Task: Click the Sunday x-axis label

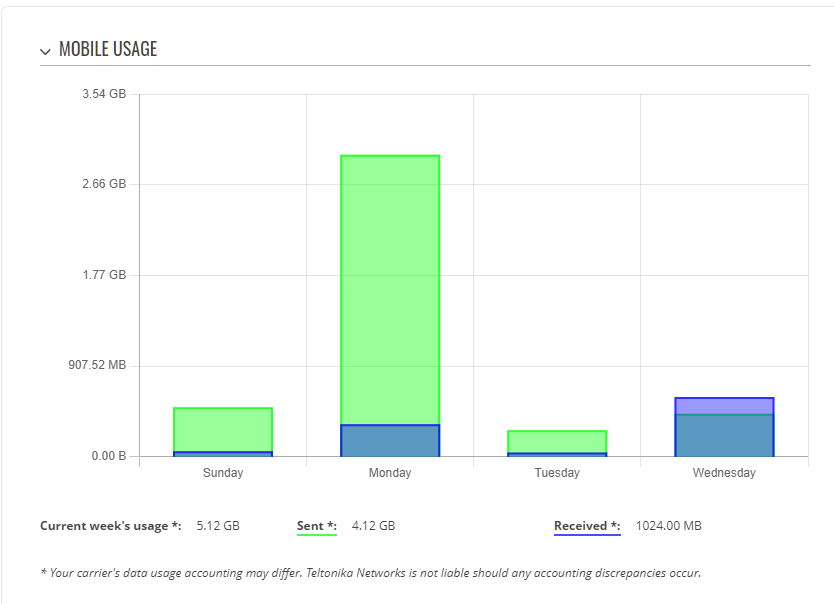Action: pyautogui.click(x=223, y=473)
